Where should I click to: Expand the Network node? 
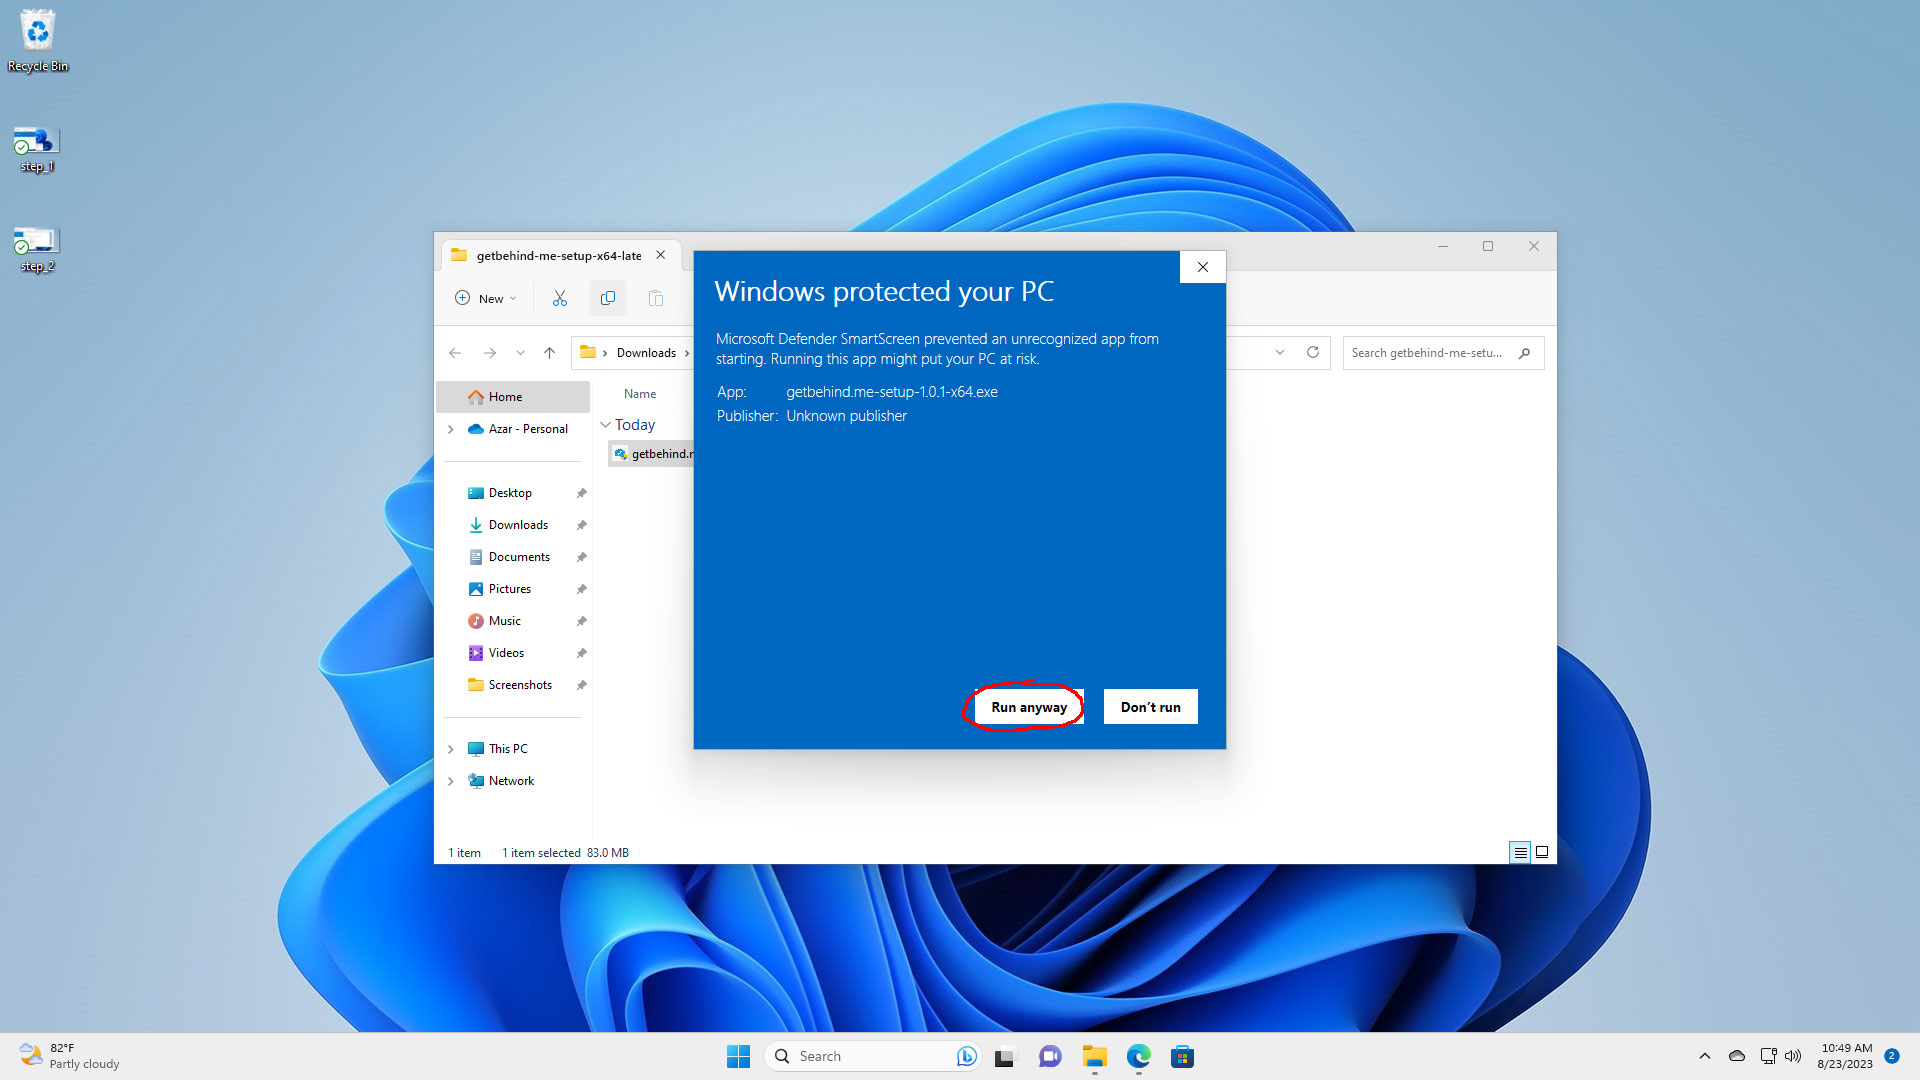click(451, 781)
